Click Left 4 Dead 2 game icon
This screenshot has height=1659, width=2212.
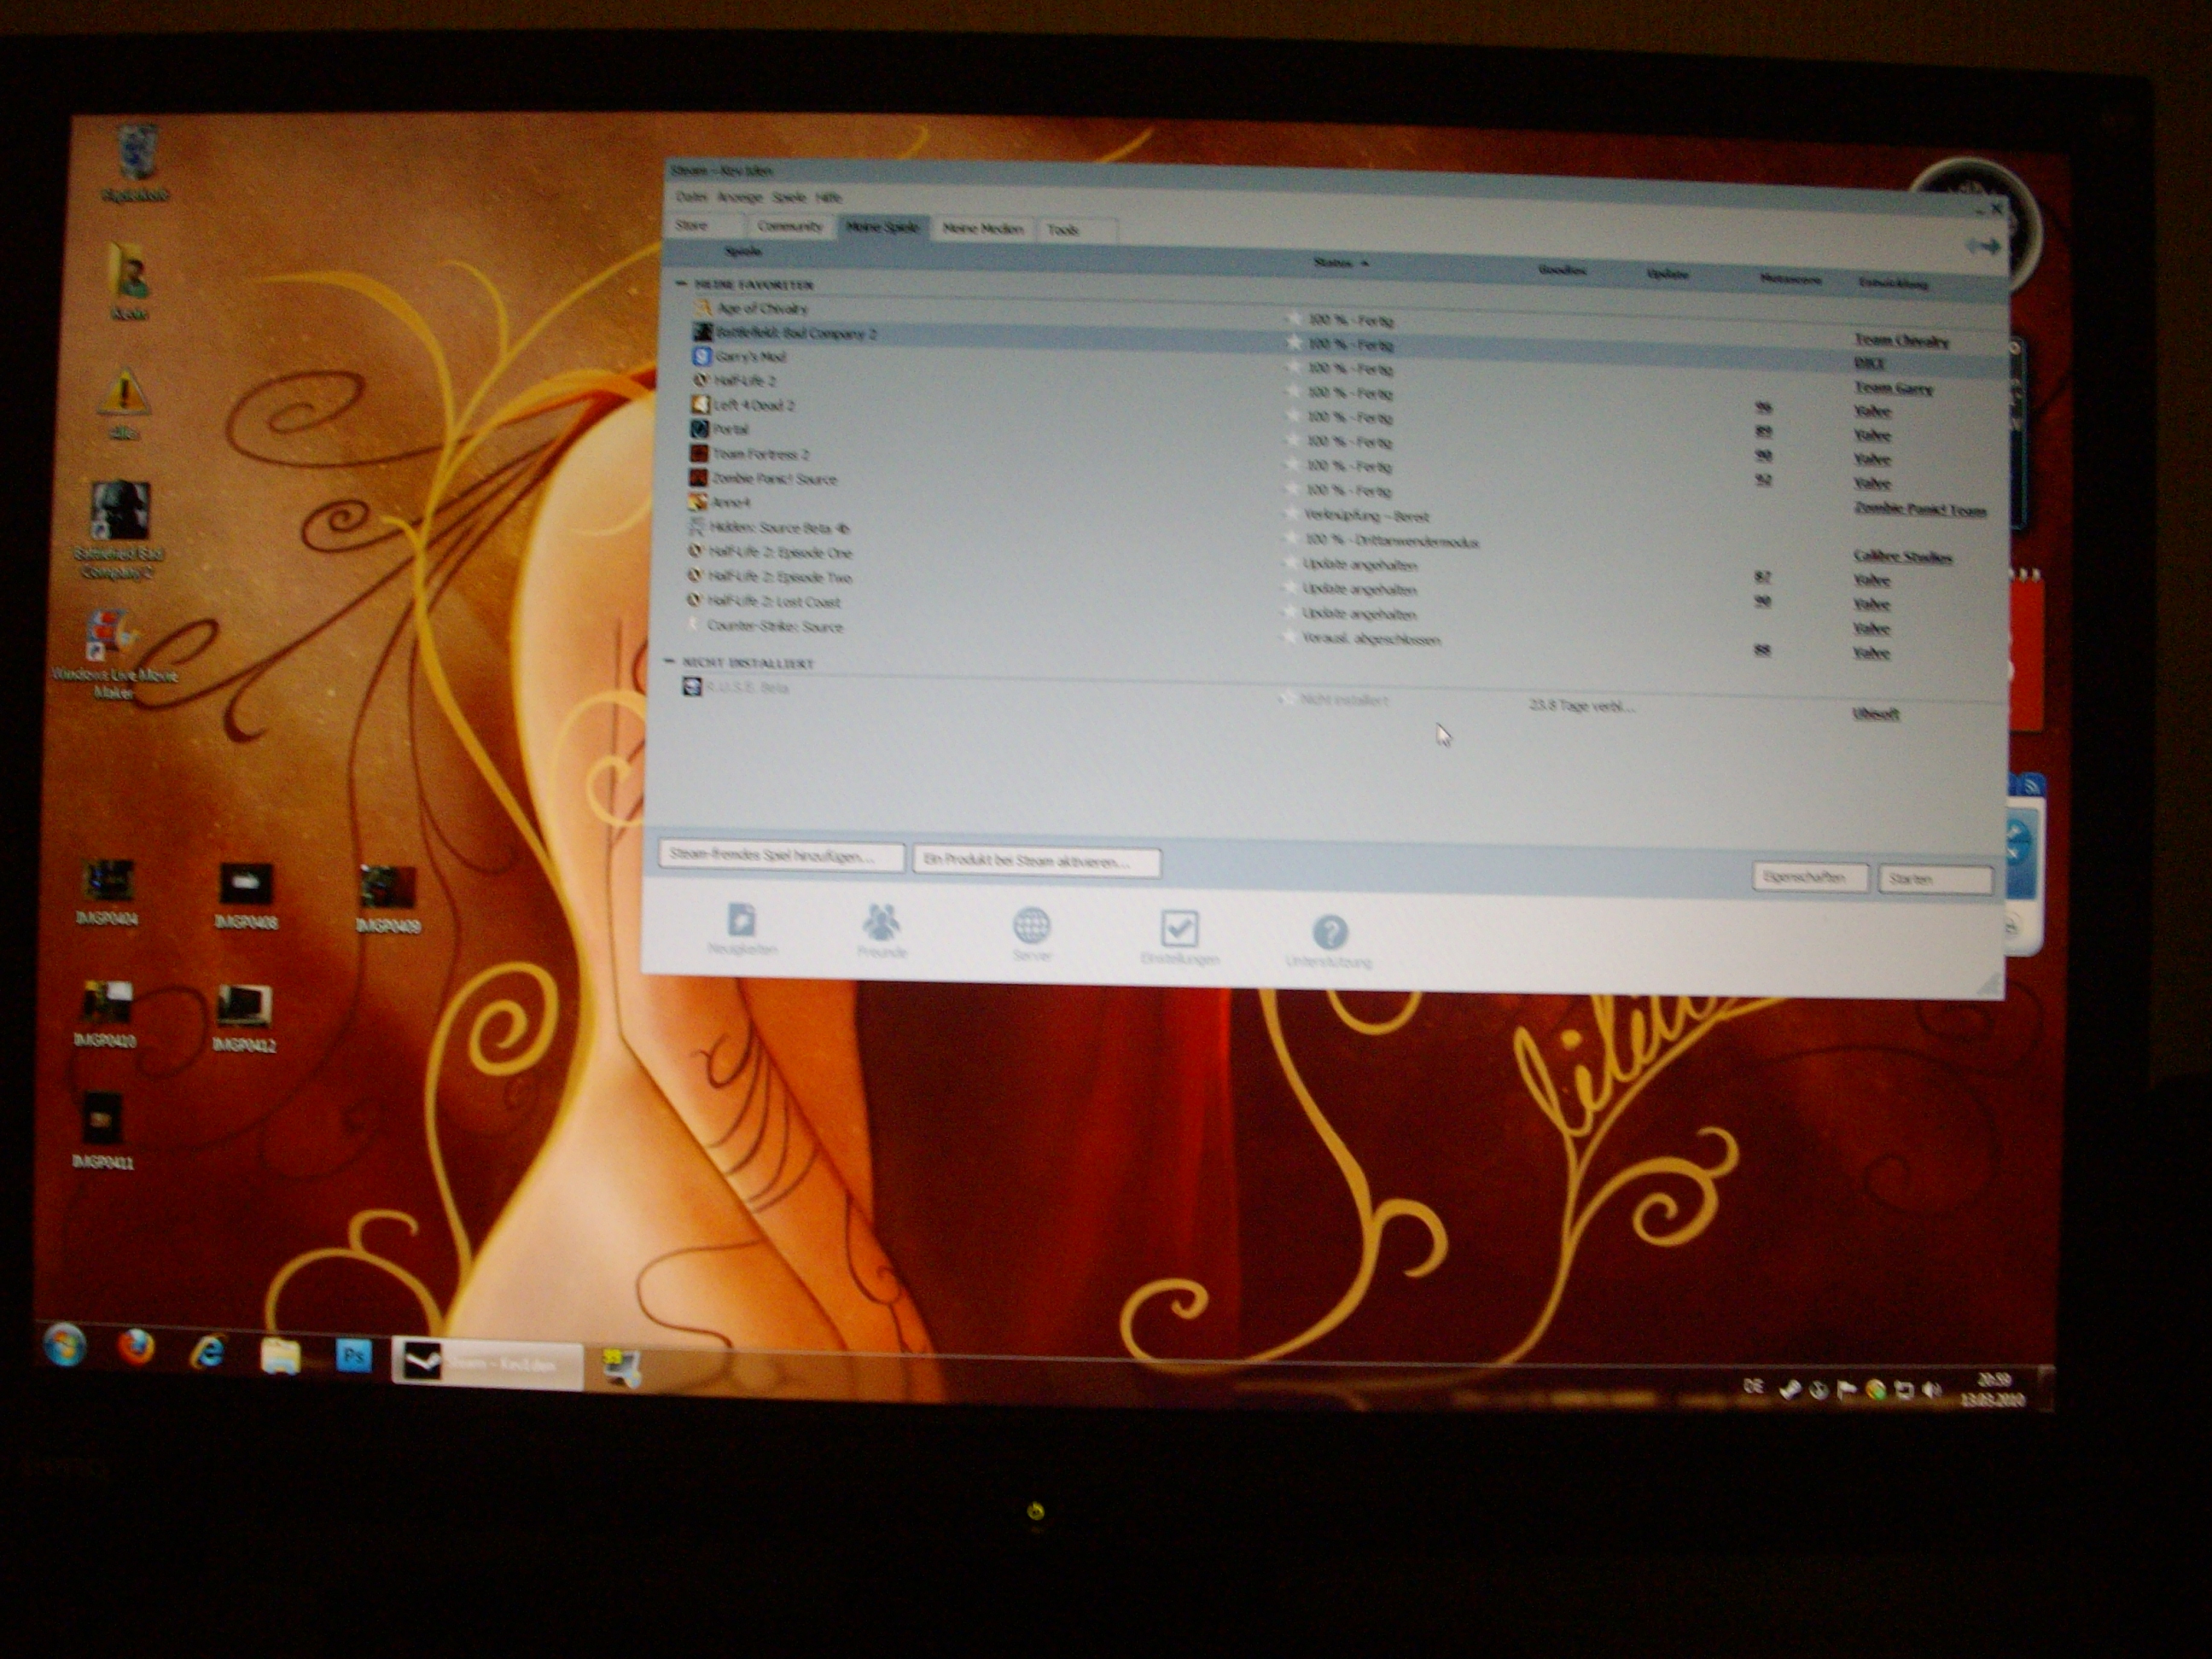pyautogui.click(x=701, y=404)
